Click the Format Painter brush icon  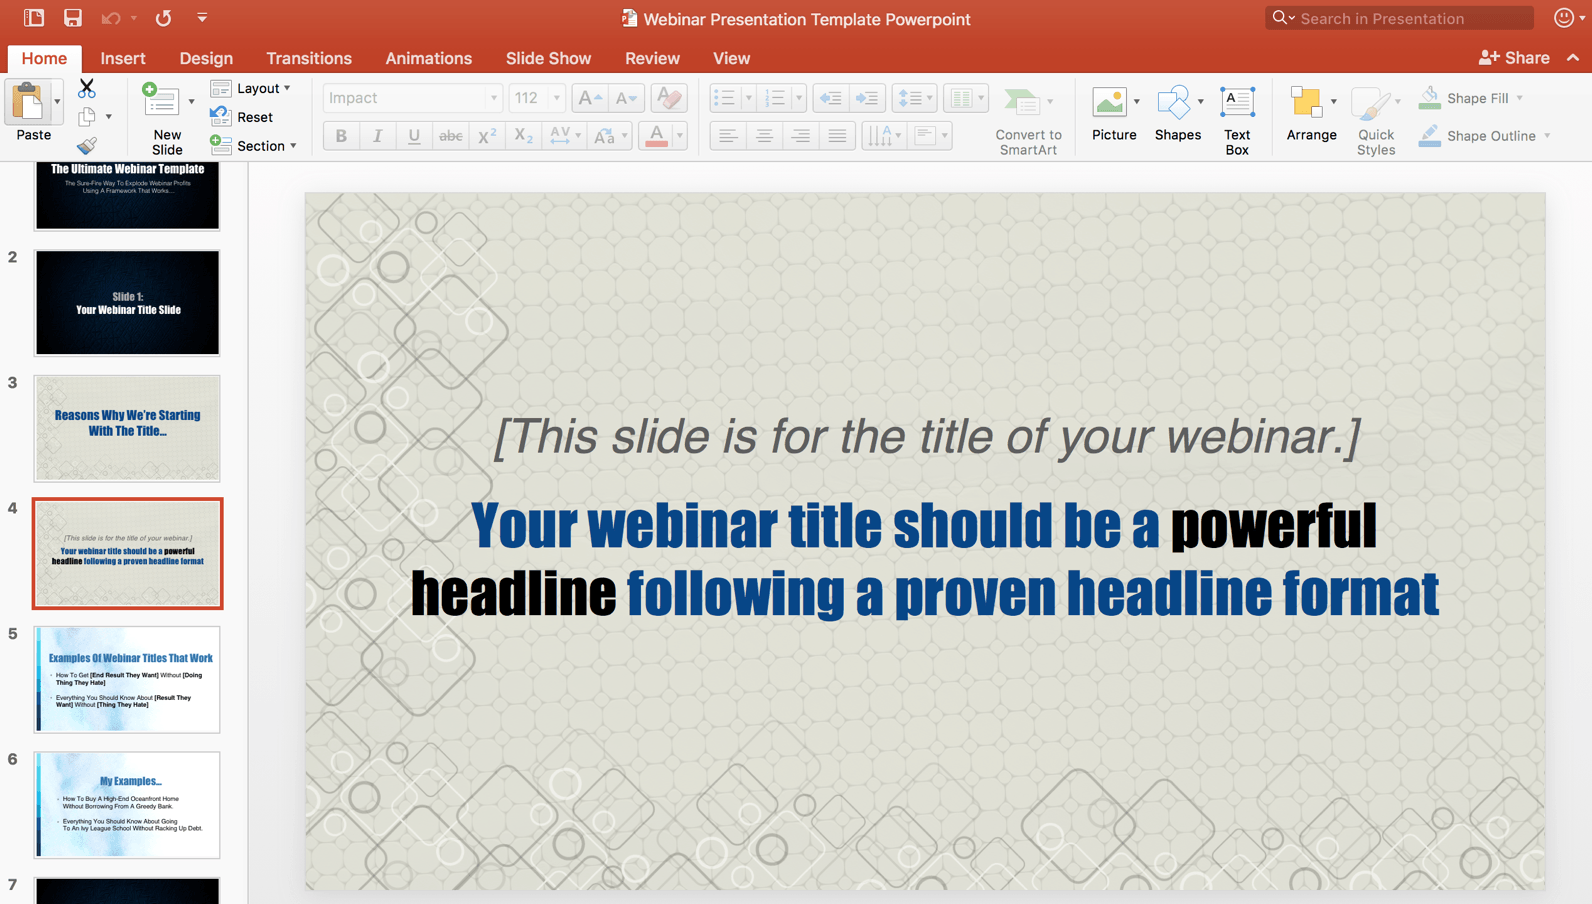[x=87, y=146]
